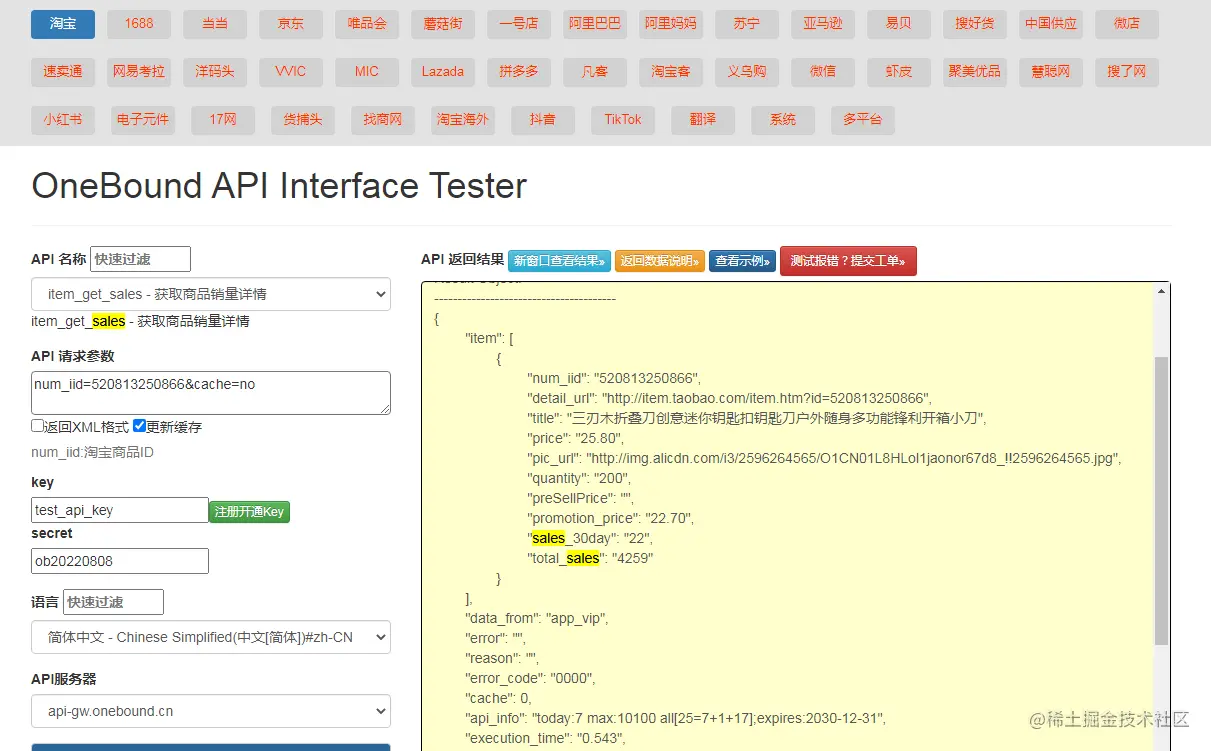The width and height of the screenshot is (1211, 751).
Task: Open the 货捕头 tab
Action: 303,120
